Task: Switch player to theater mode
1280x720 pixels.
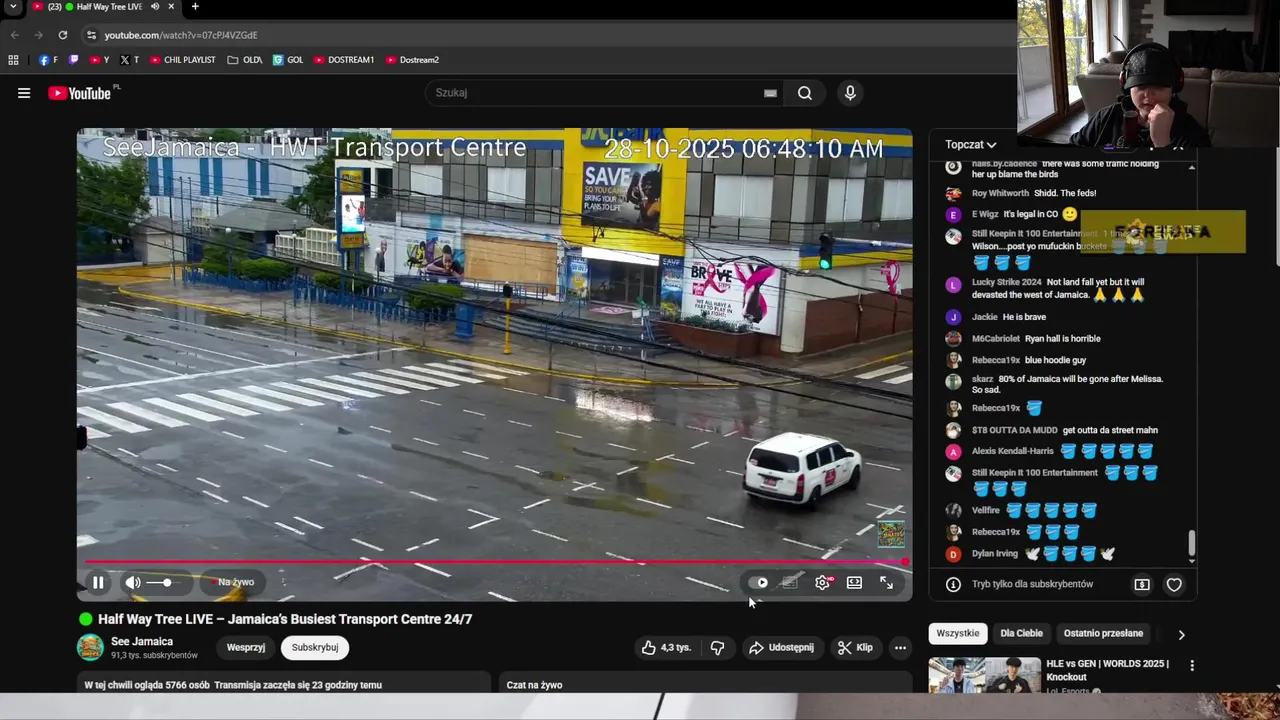Action: 854,582
